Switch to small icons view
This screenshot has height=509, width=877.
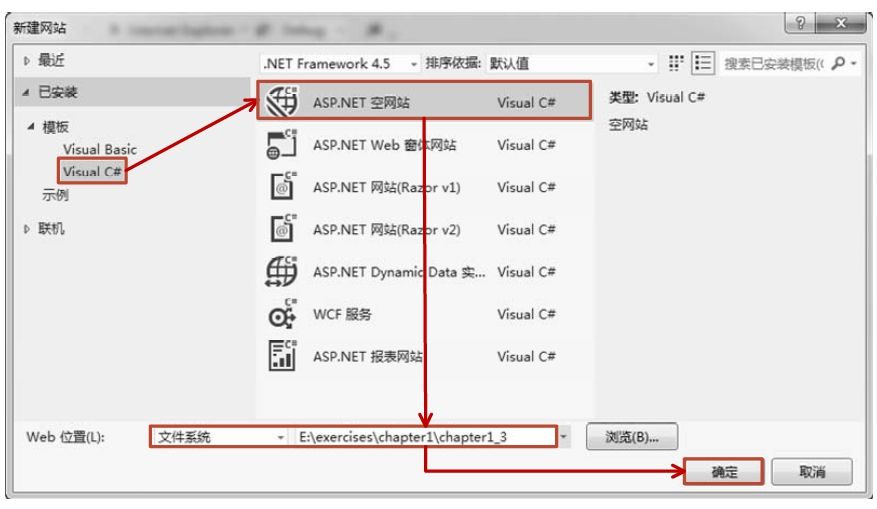click(676, 63)
